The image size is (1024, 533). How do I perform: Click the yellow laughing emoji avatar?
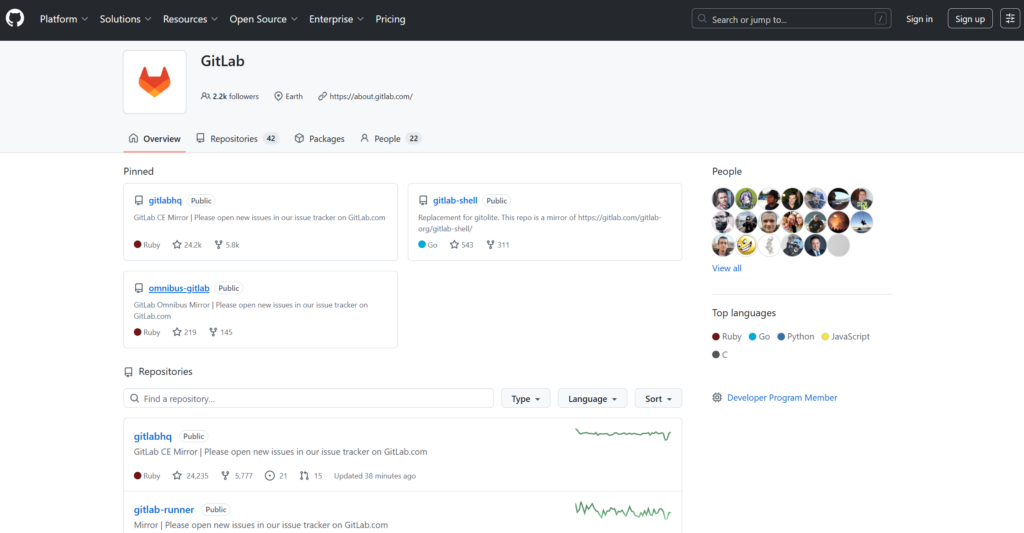pyautogui.click(x=746, y=246)
